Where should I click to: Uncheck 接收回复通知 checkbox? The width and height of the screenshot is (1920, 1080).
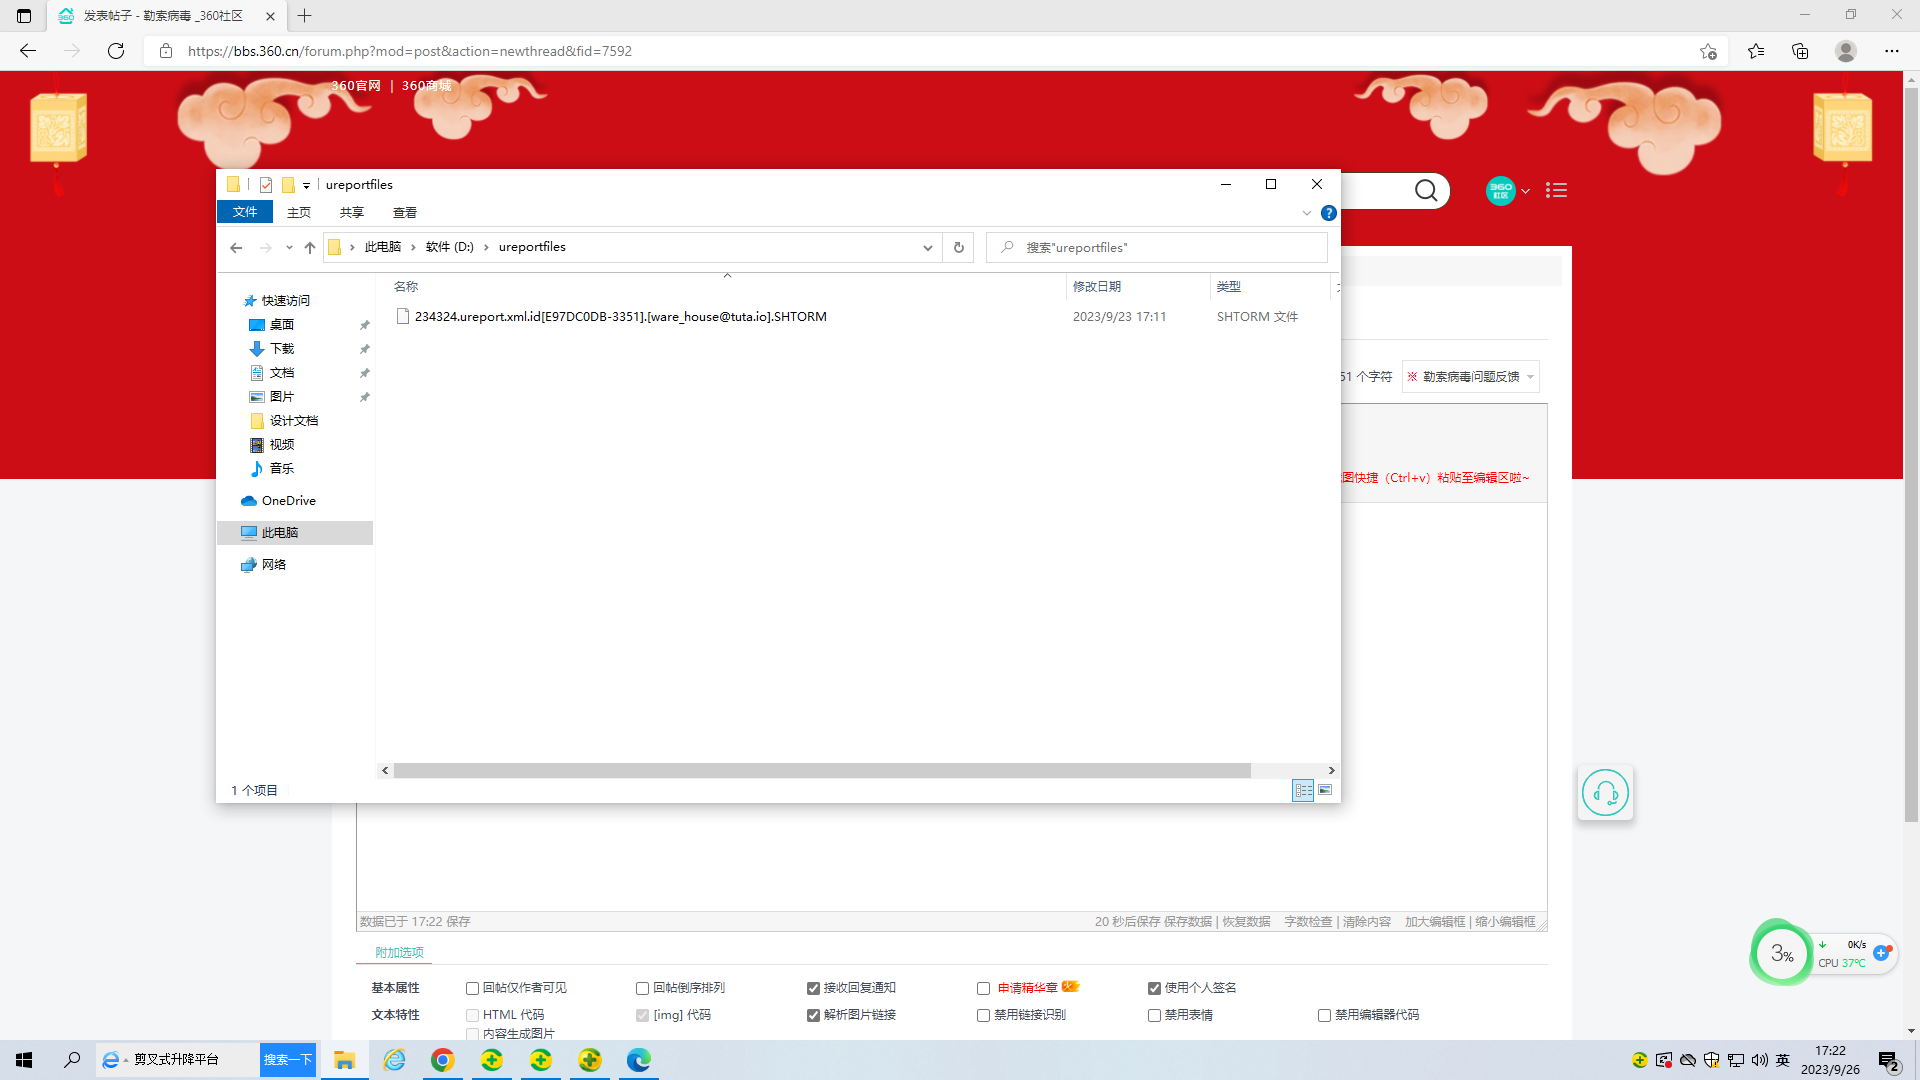(x=813, y=988)
